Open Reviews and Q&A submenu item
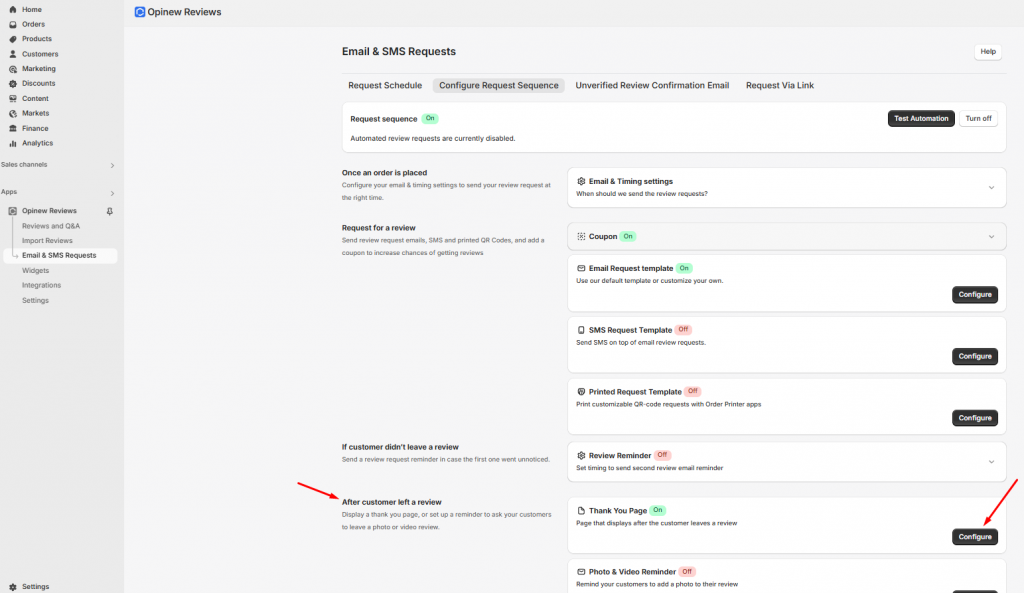The height and width of the screenshot is (593, 1024). pyautogui.click(x=51, y=226)
